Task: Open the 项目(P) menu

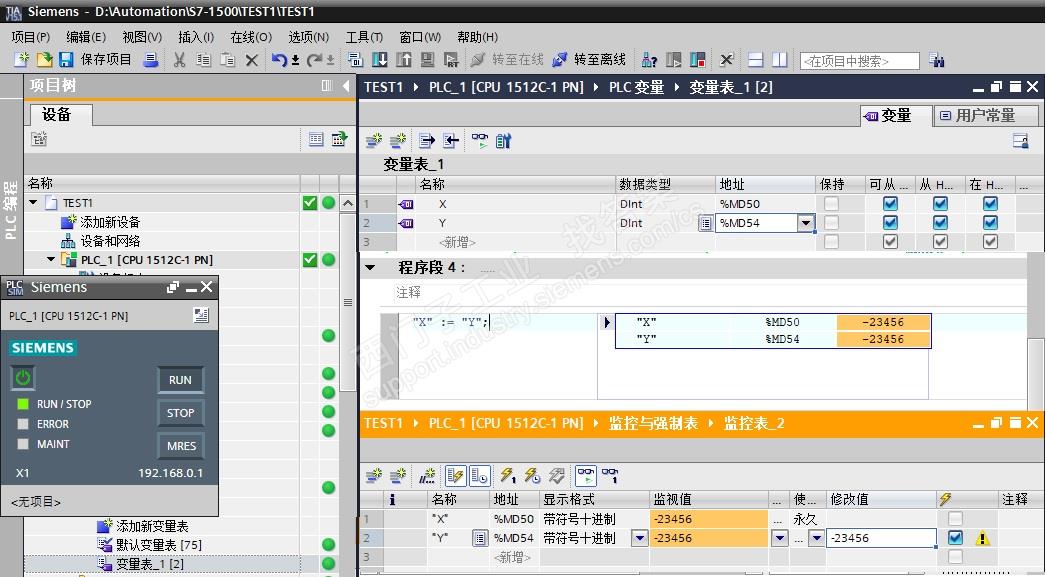Action: pyautogui.click(x=31, y=37)
